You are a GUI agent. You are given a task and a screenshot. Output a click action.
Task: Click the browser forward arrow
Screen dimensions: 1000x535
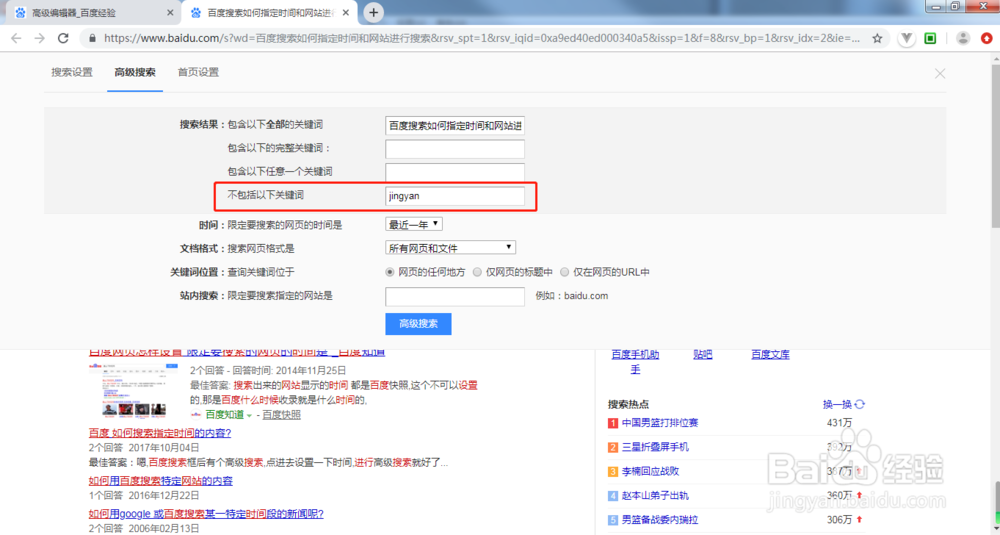pos(40,38)
